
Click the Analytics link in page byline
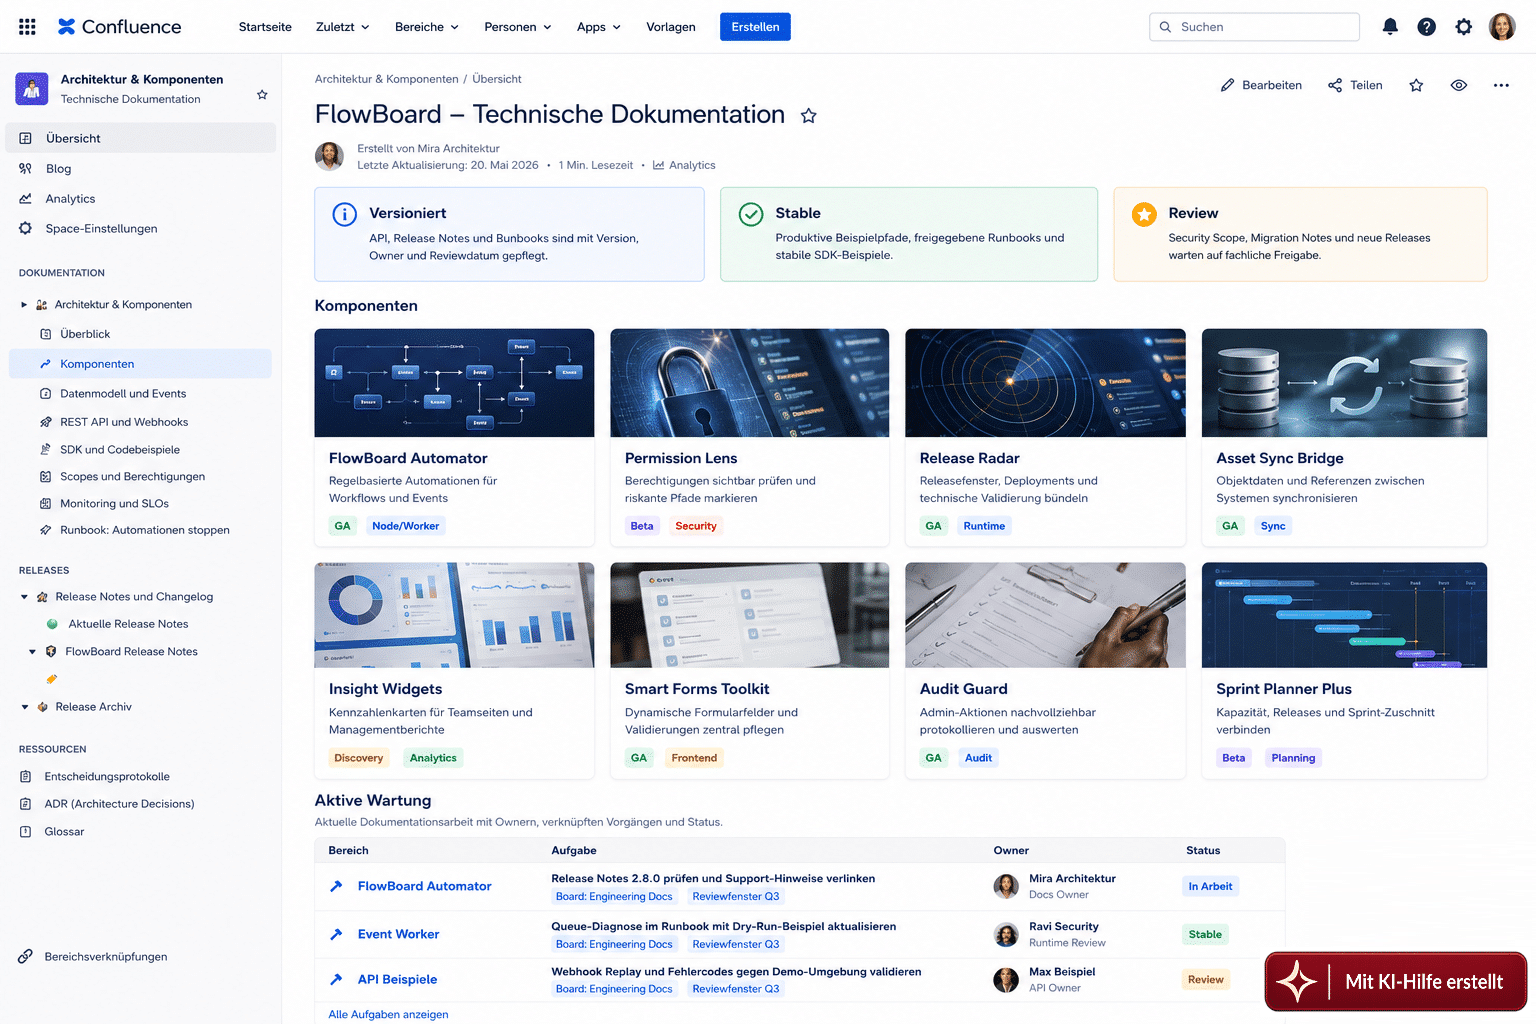684,166
